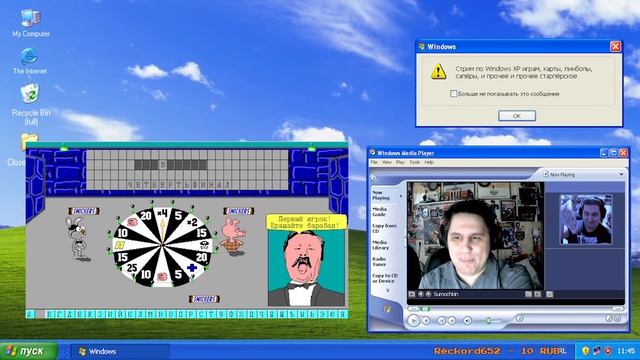Screen dimensions: 640x360
Task: Choose letter М in the game alphabet bar
Action: (150, 314)
